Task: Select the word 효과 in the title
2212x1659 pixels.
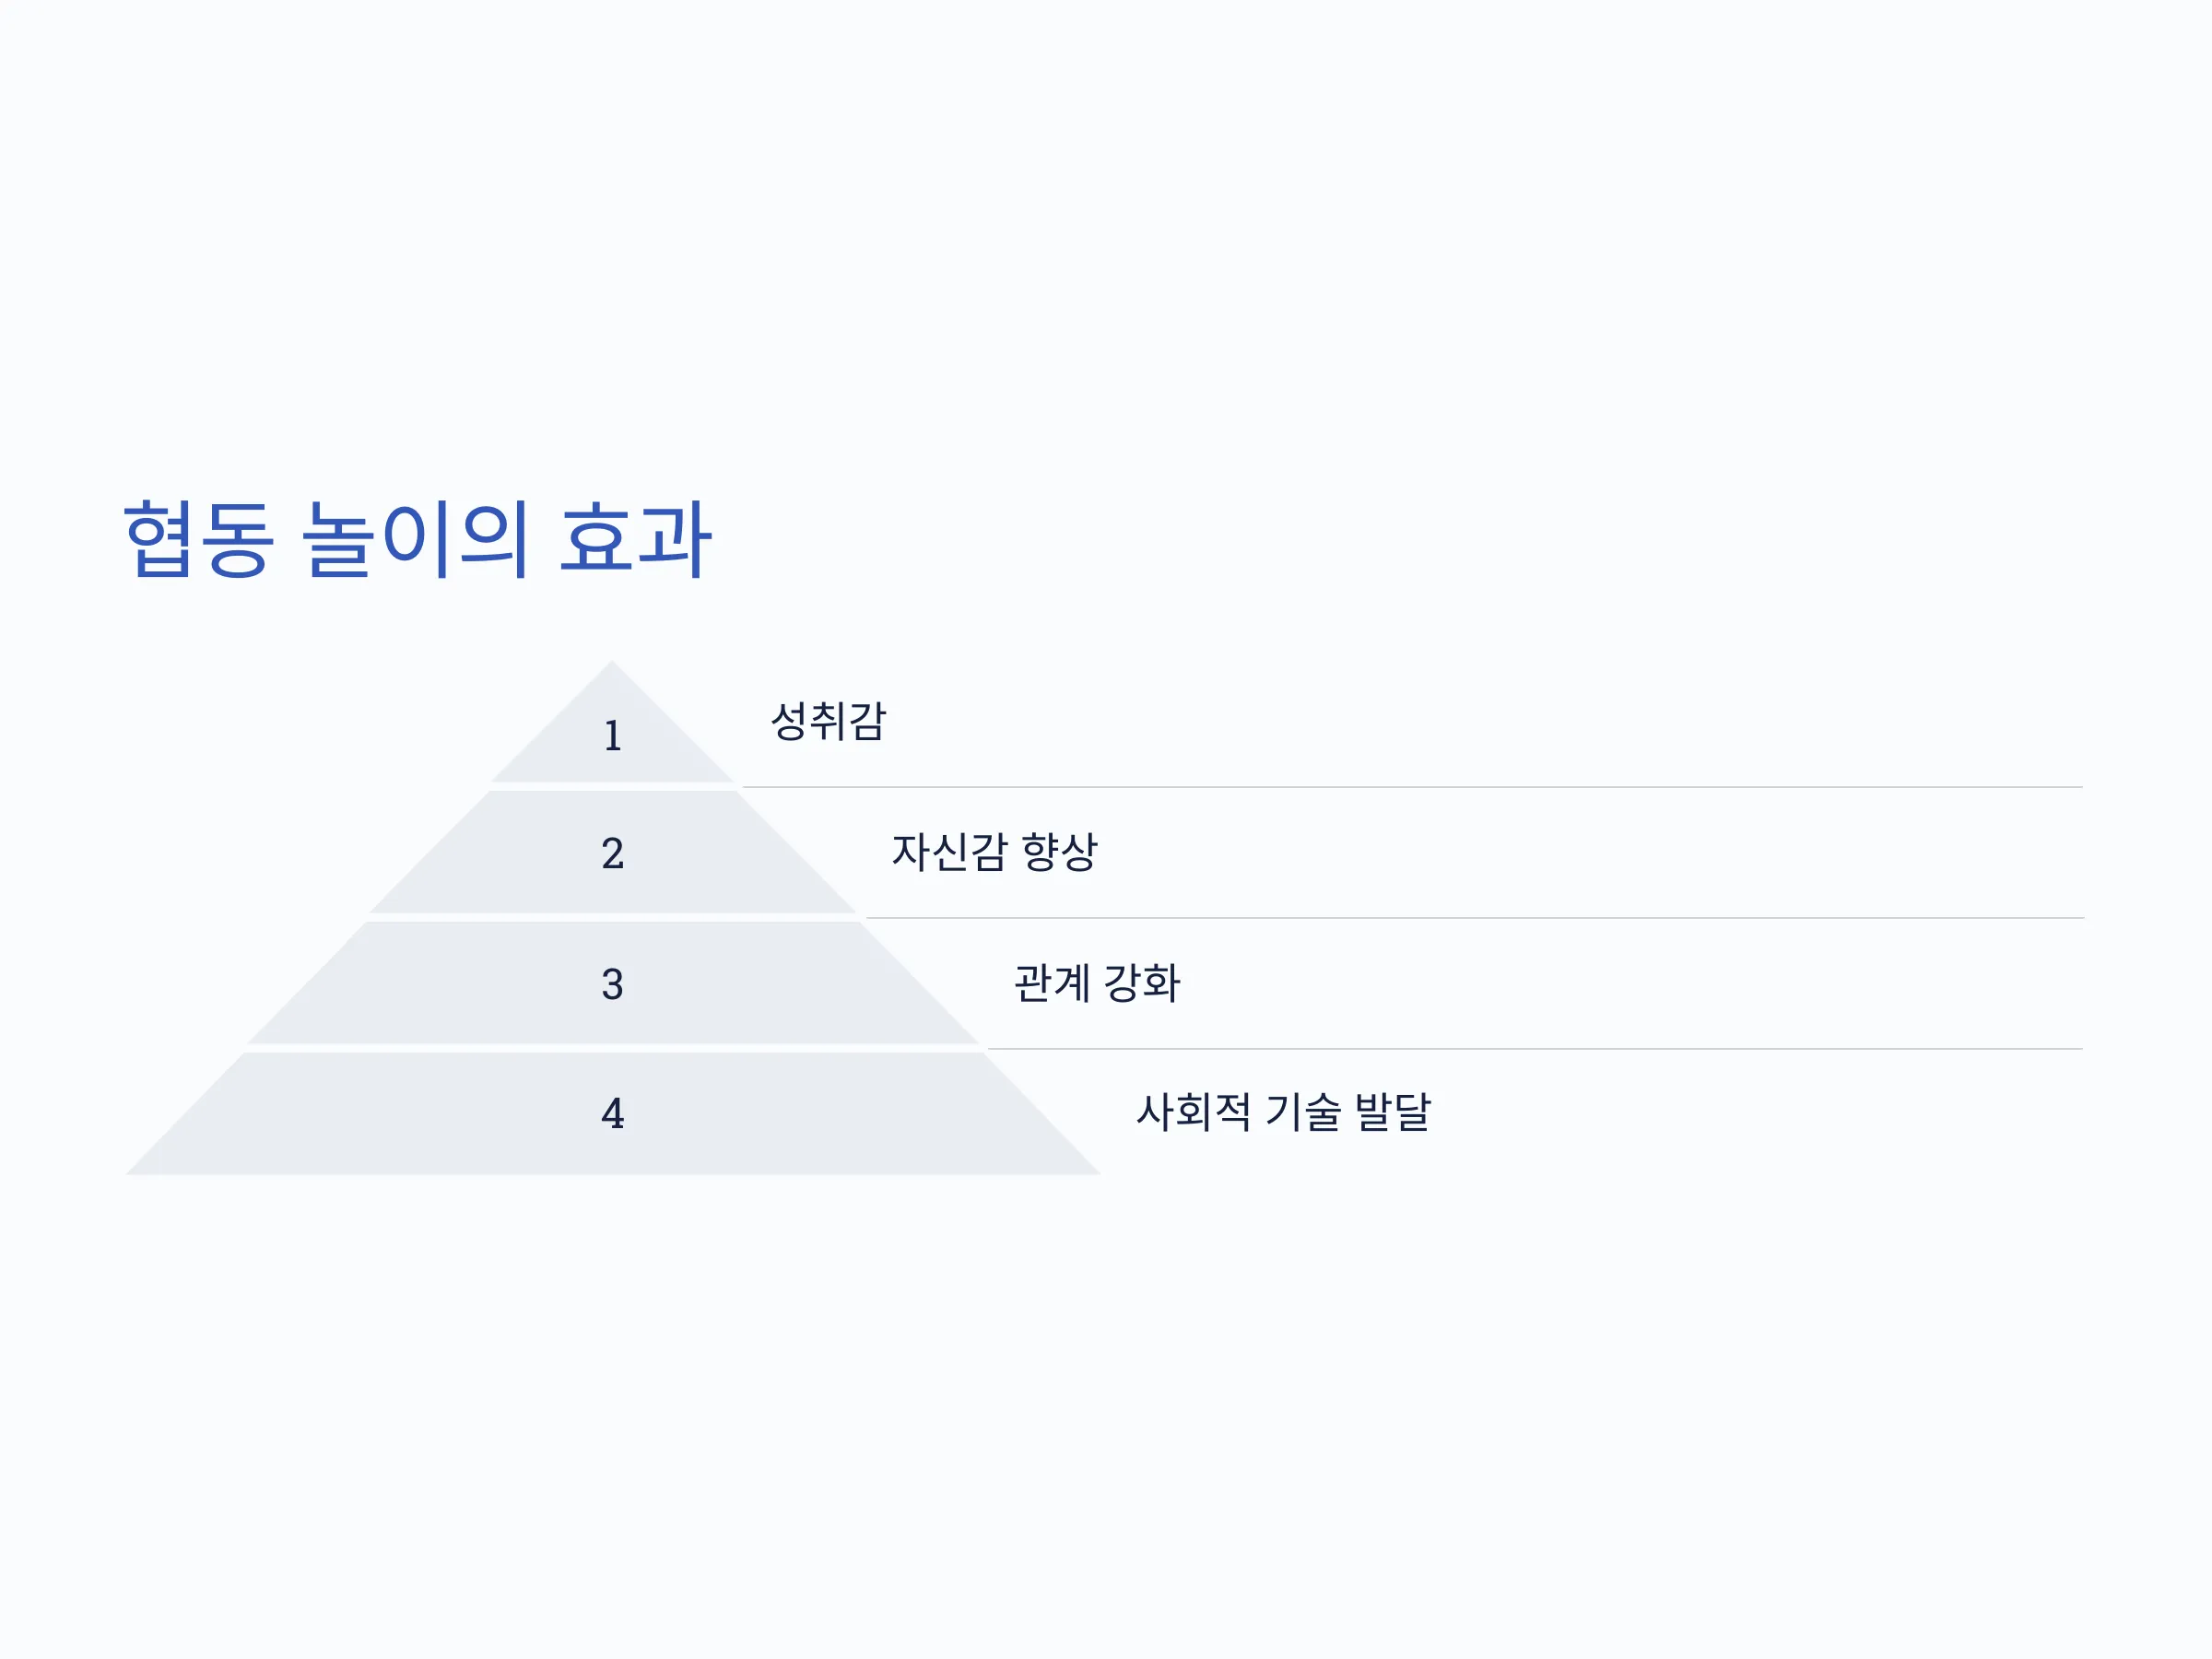Action: coord(635,539)
